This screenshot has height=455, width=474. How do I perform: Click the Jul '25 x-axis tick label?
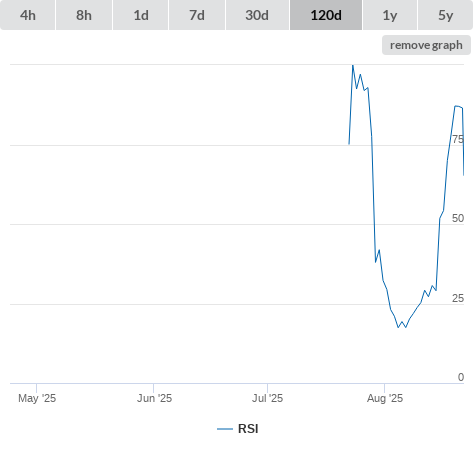[x=267, y=398]
